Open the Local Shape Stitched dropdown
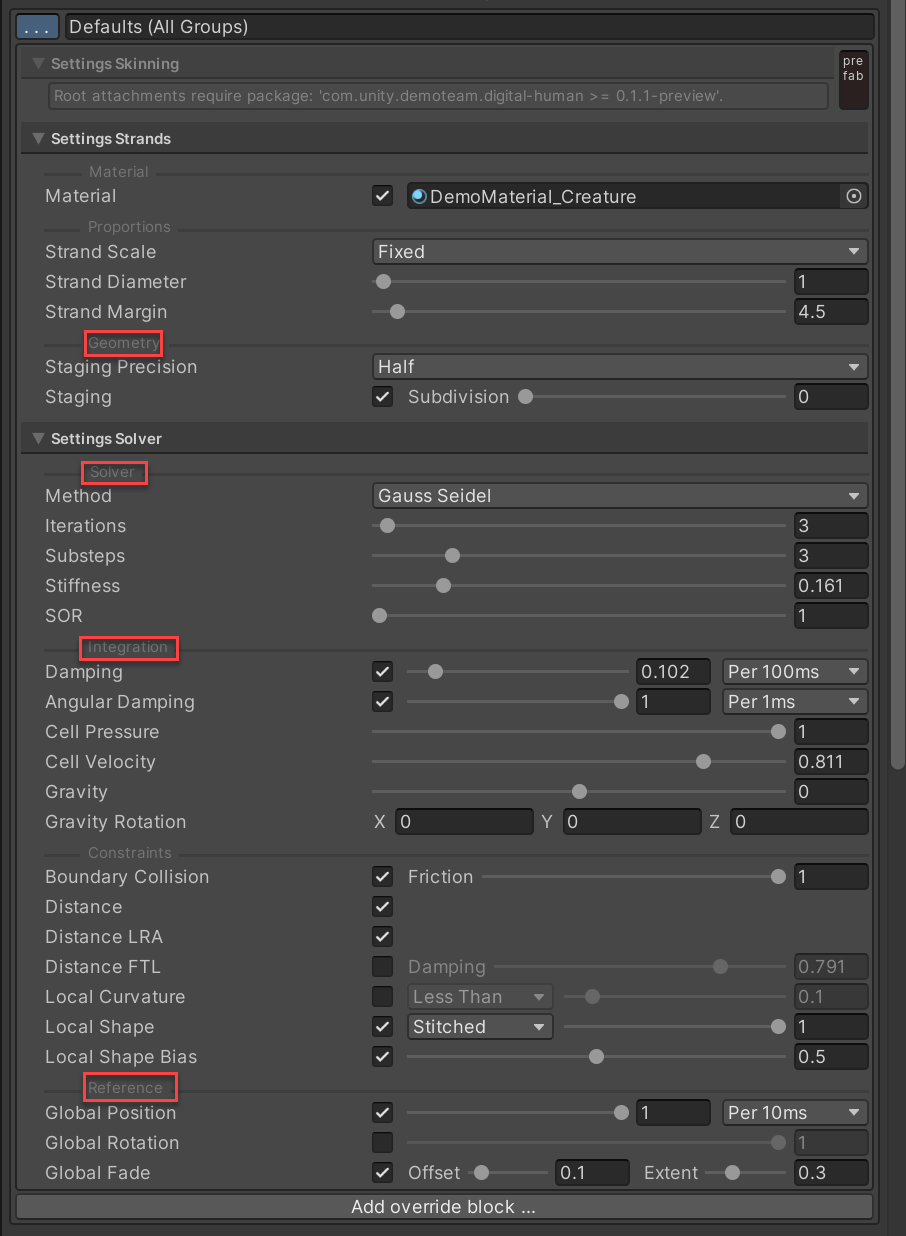The image size is (906, 1236). pyautogui.click(x=480, y=1027)
